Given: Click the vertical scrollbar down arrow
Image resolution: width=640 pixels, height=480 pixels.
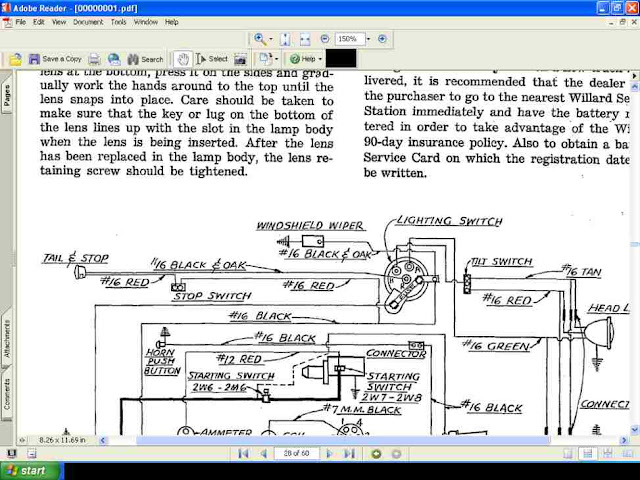Looking at the screenshot, I should coord(635,429).
